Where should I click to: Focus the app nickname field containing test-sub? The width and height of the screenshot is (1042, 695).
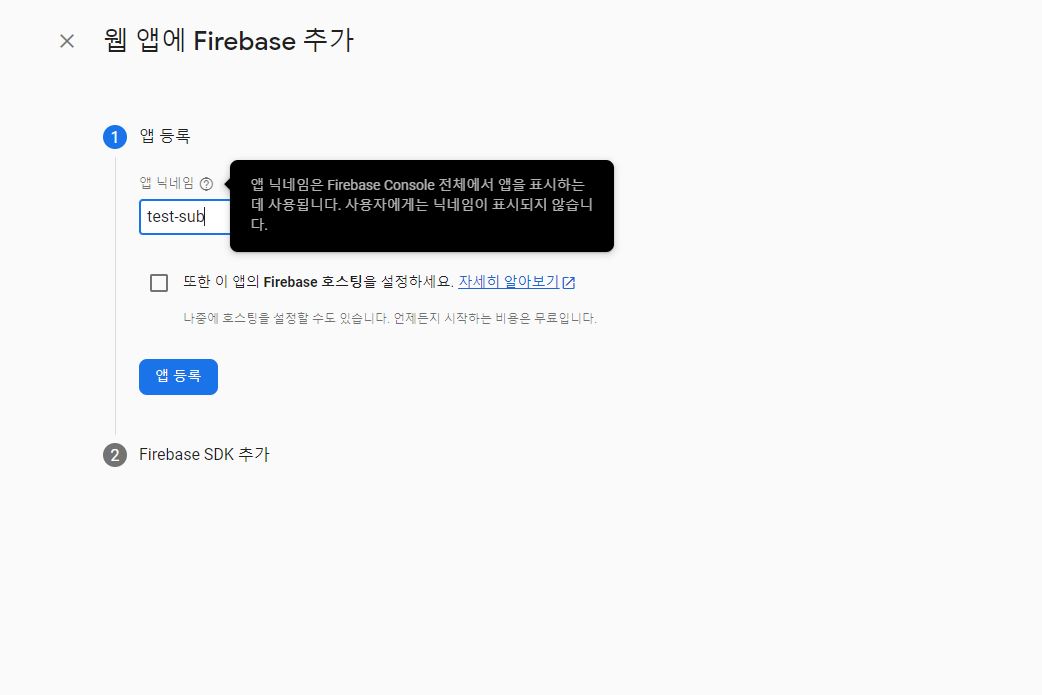[x=185, y=217]
